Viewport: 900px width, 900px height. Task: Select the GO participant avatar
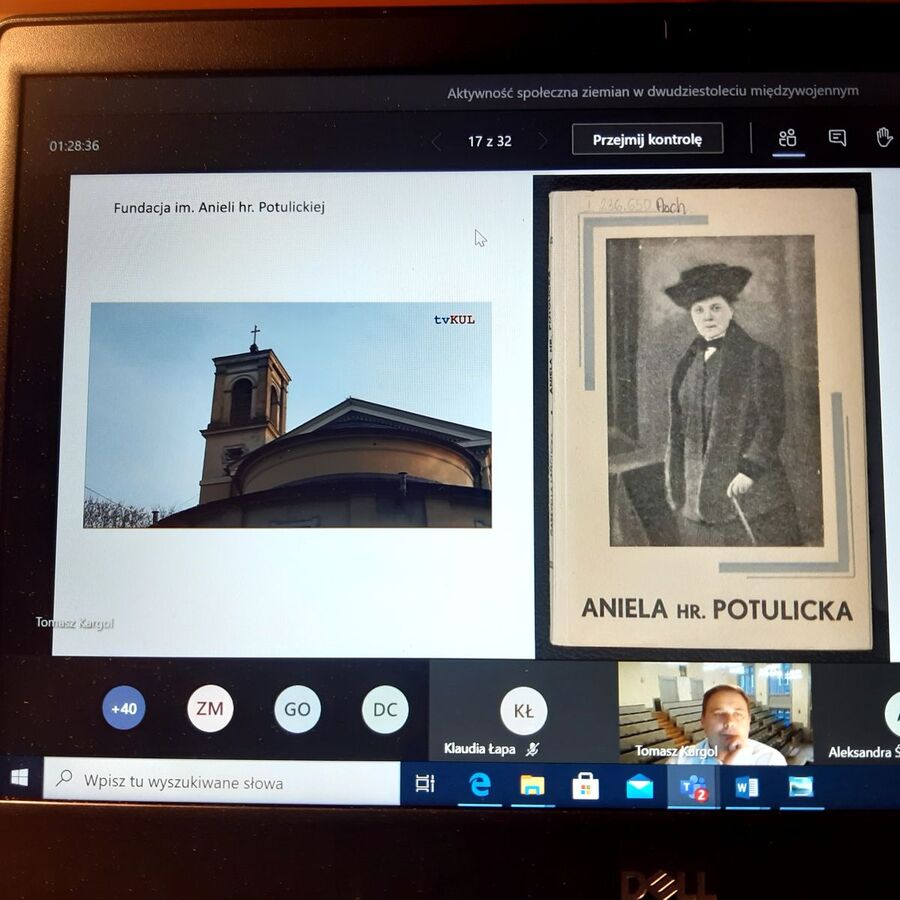click(296, 709)
